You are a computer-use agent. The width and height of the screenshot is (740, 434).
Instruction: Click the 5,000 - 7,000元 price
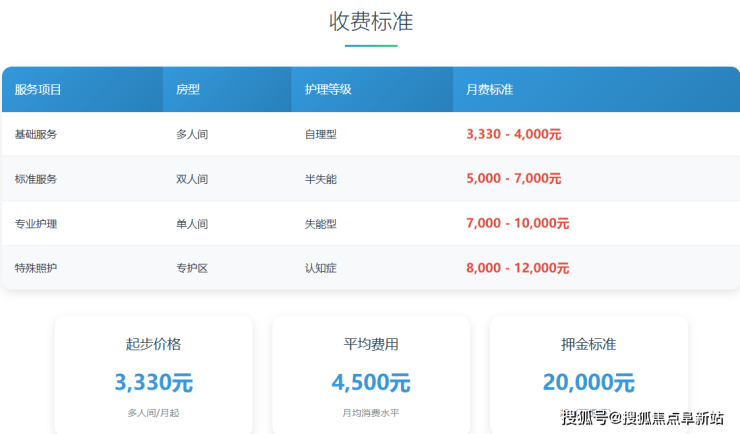(514, 179)
